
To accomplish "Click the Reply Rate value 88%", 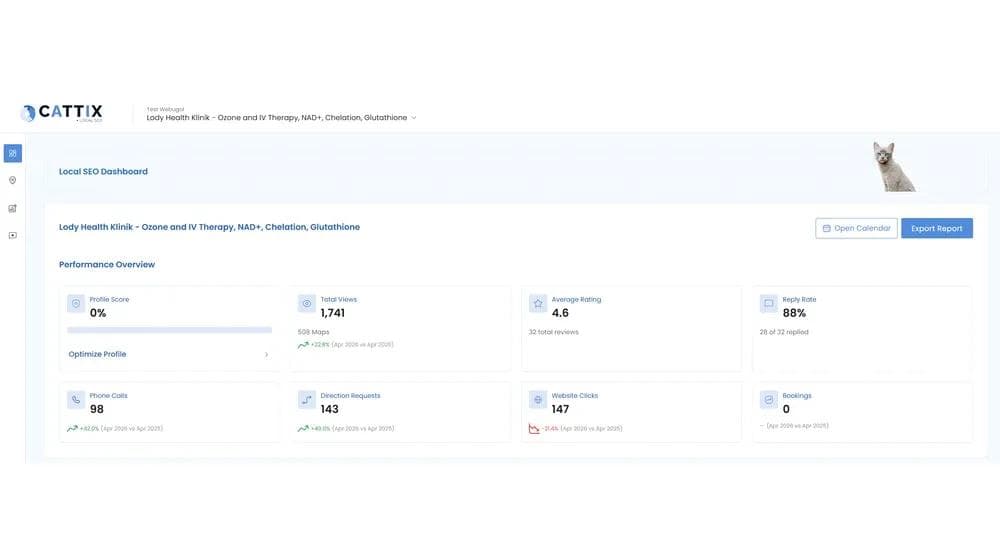I will pos(794,313).
